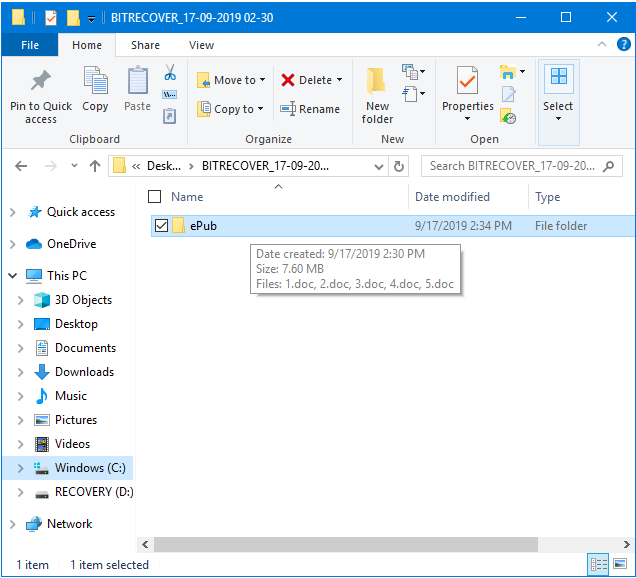The width and height of the screenshot is (636, 578).
Task: Click the Copy icon in Clipboard group
Action: click(95, 80)
